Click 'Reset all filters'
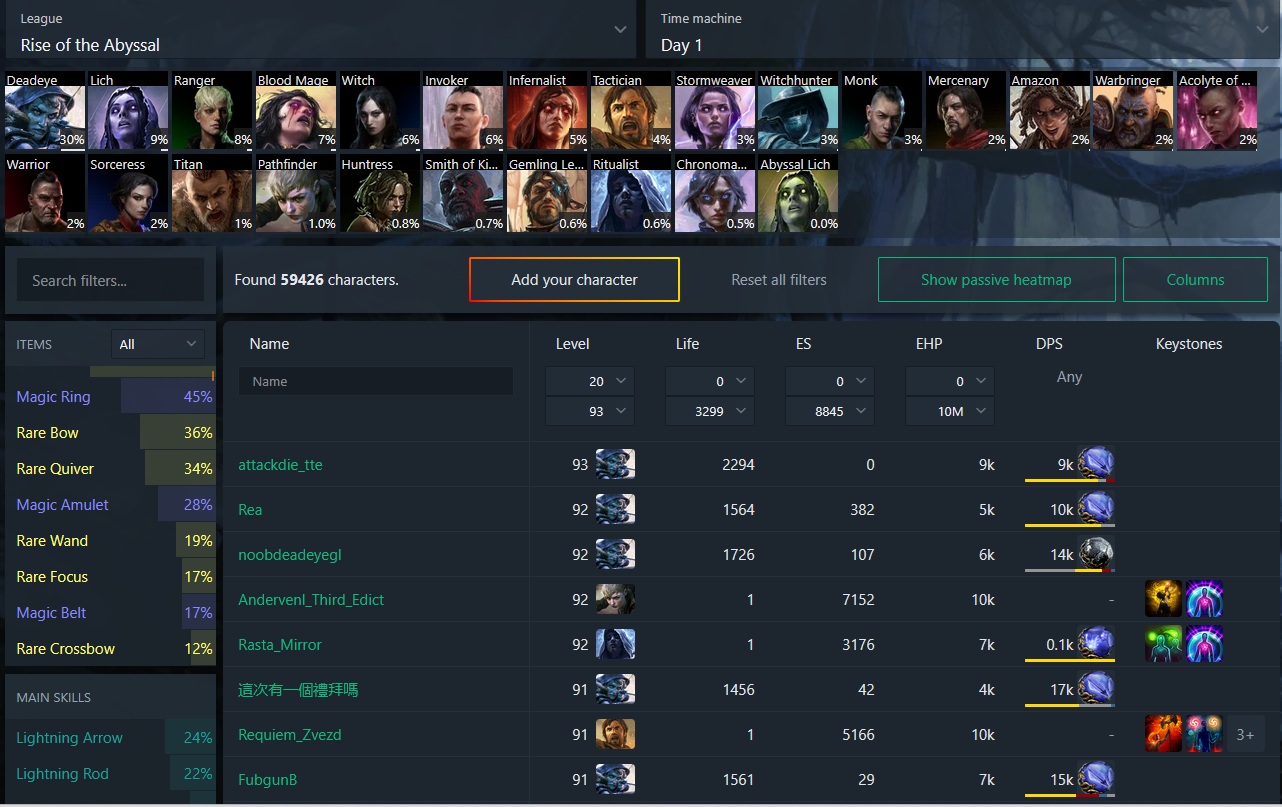This screenshot has width=1282, height=807. (779, 280)
